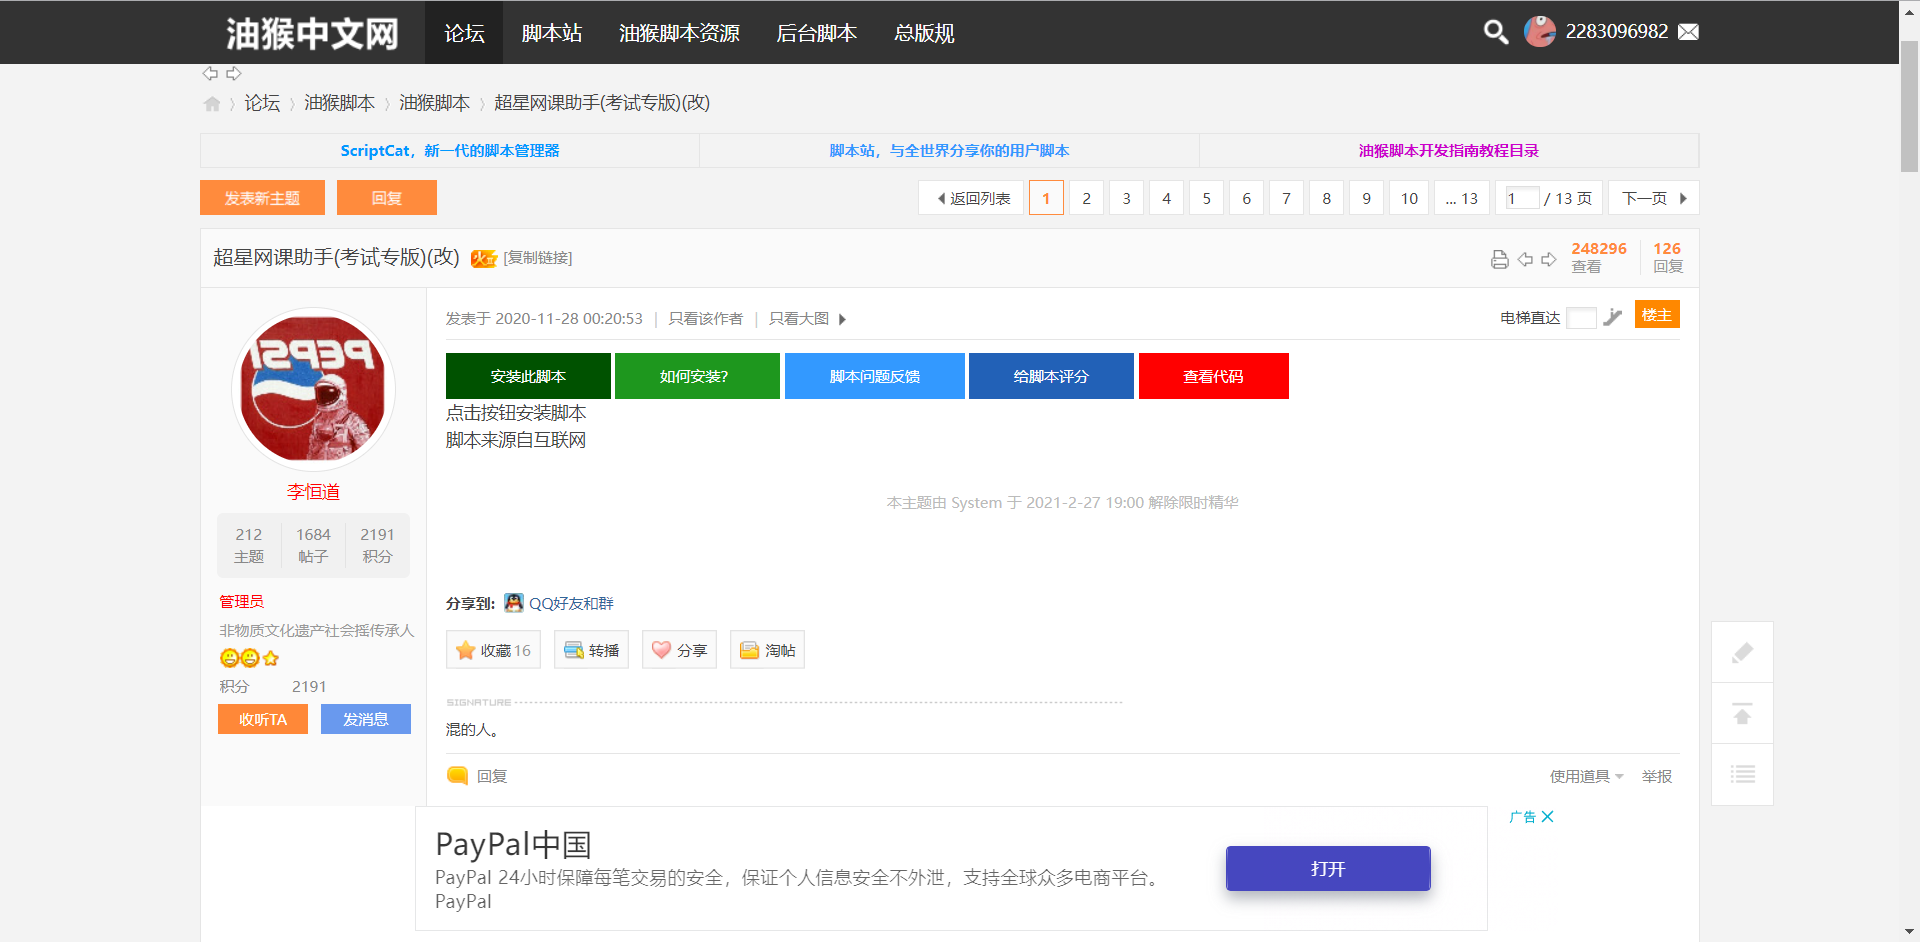The height and width of the screenshot is (942, 1920).
Task: Click the page vertical scrollbar thumb
Action: [x=1909, y=107]
